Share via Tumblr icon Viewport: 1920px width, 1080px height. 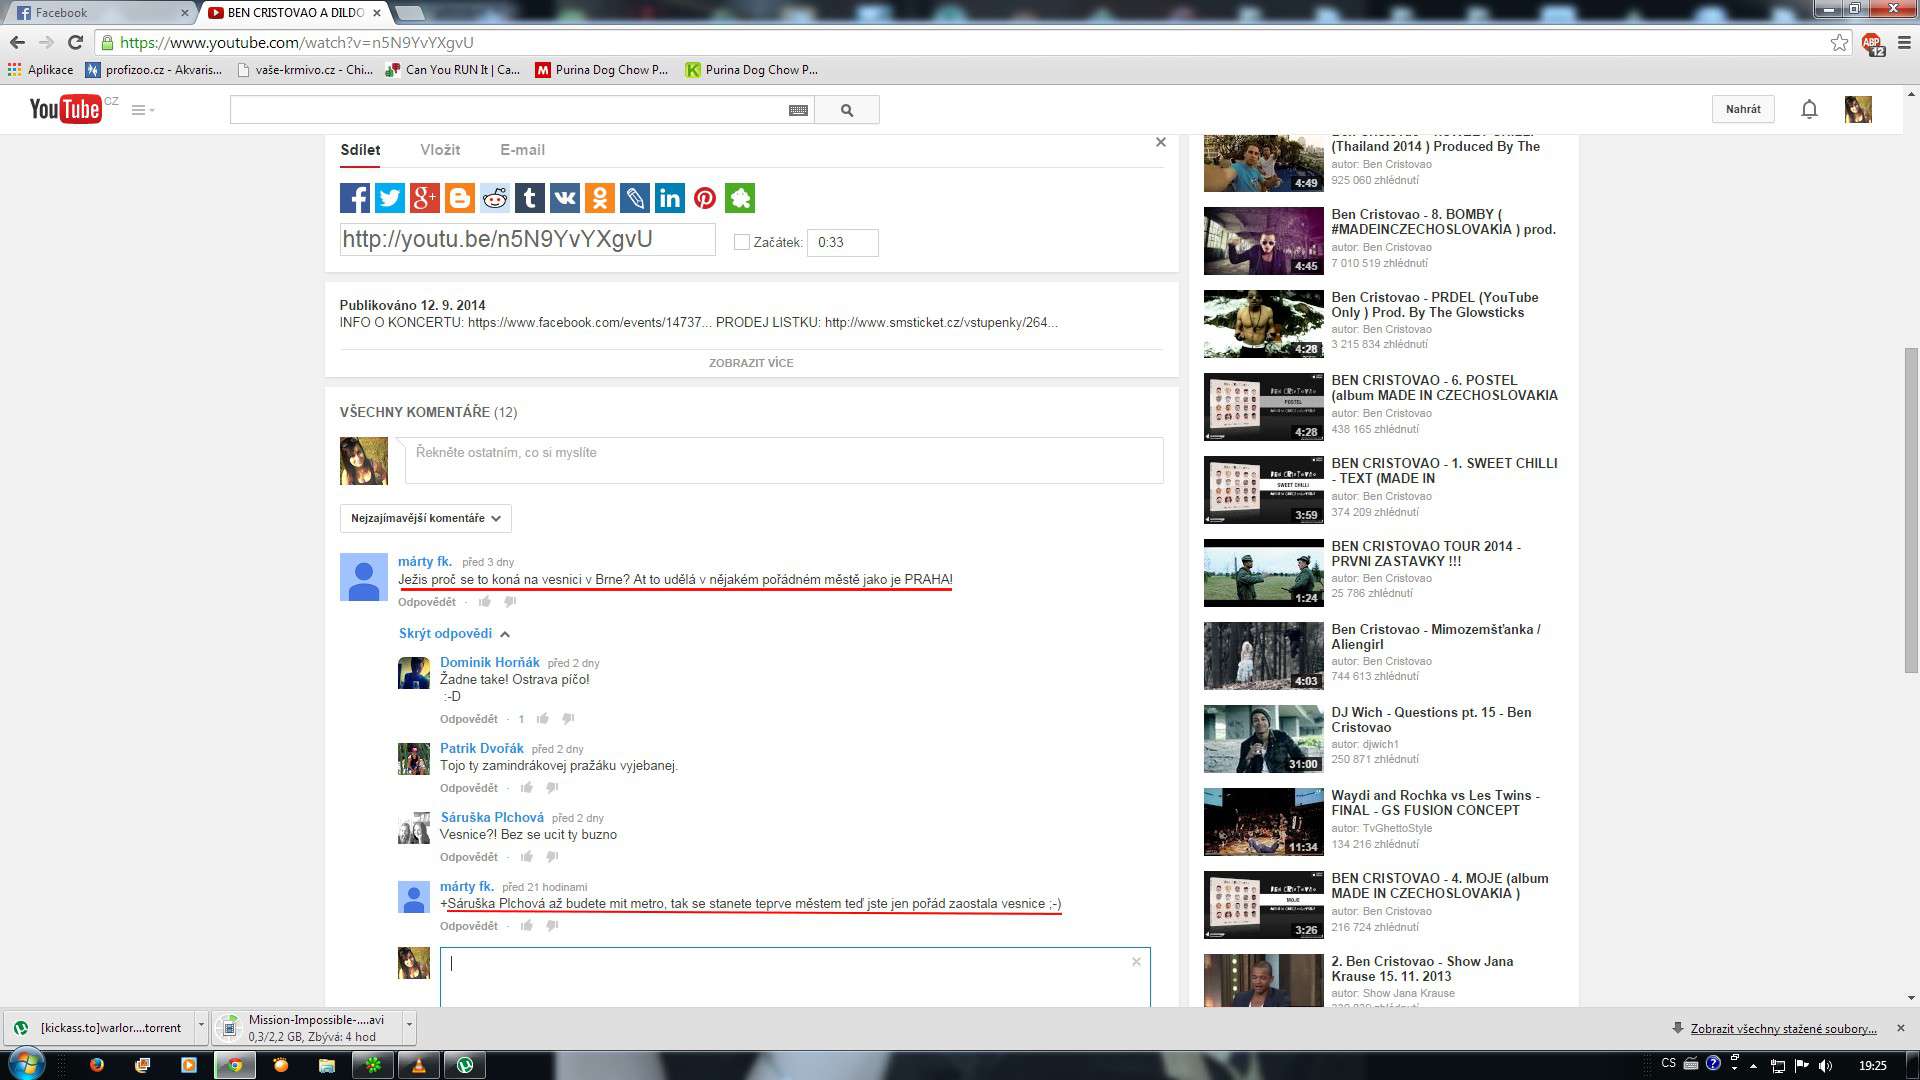(x=530, y=198)
